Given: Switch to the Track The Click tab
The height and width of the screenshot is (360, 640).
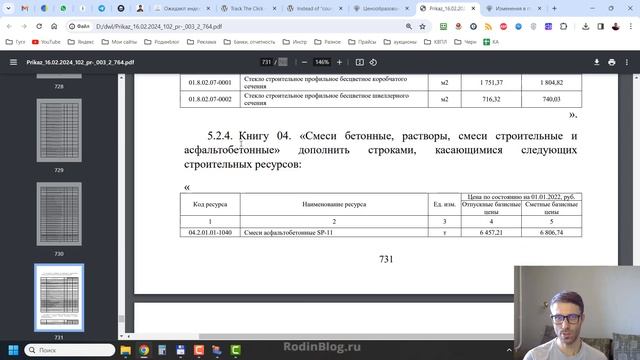Looking at the screenshot, I should coord(247,8).
